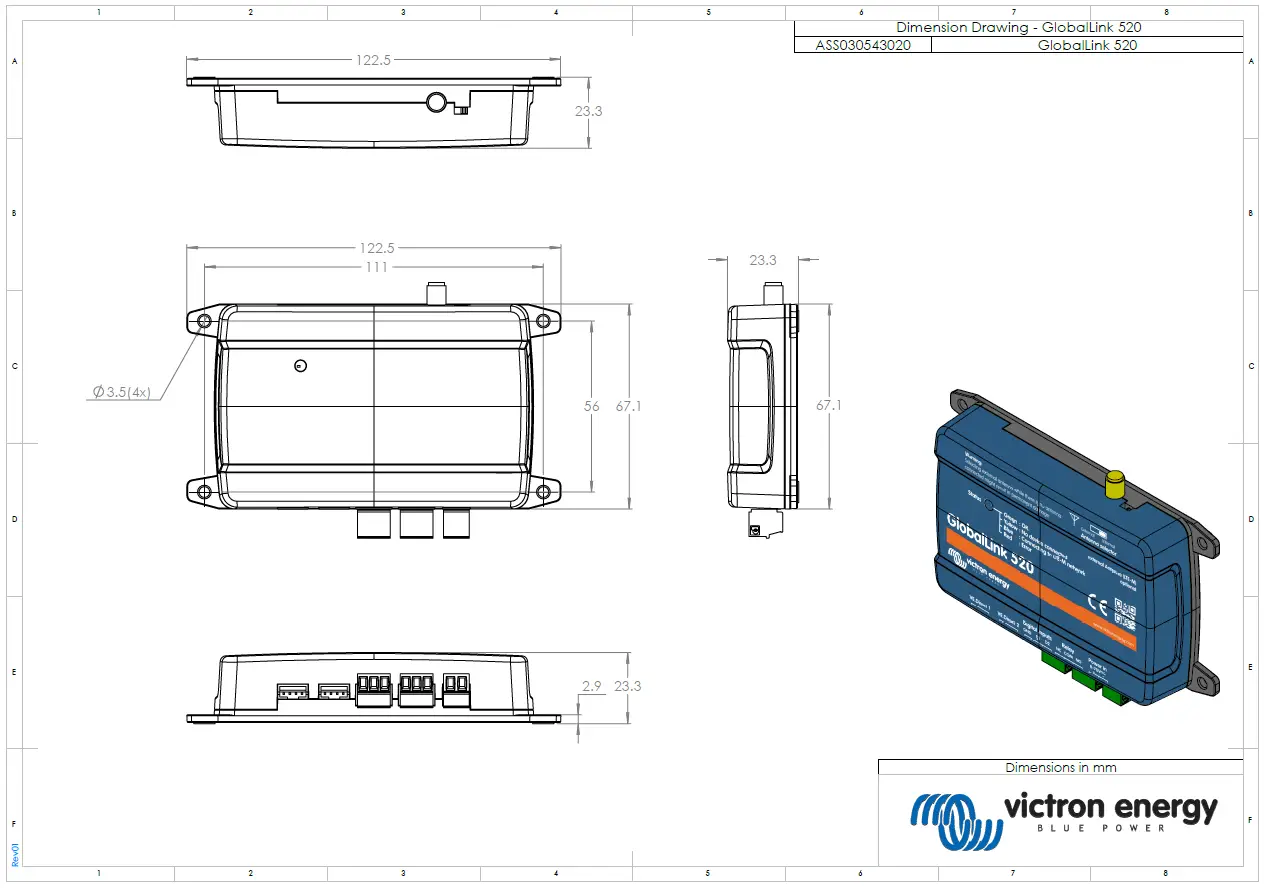Select the Dimension Drawing - GlobalLink 520 title
1265x888 pixels.
[x=1017, y=27]
